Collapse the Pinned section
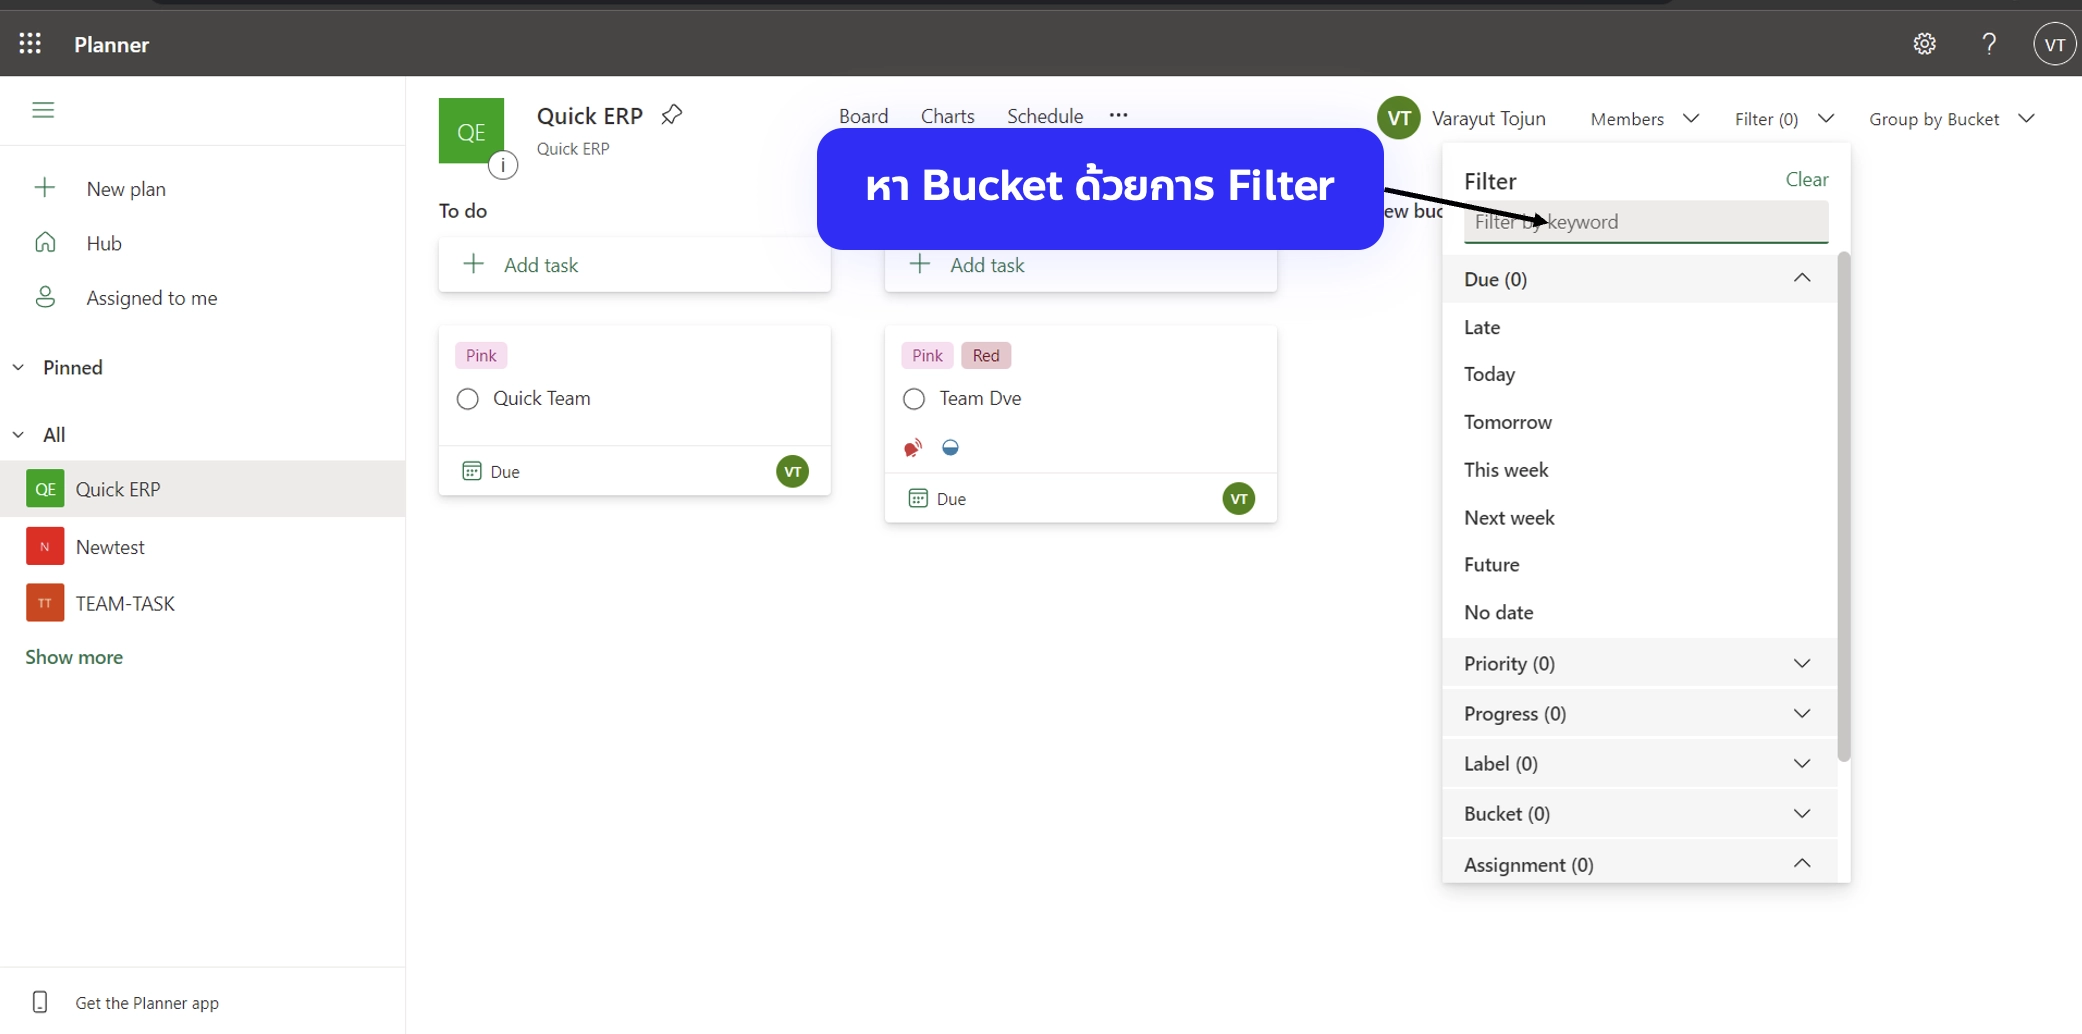This screenshot has height=1034, width=2082. [x=18, y=367]
